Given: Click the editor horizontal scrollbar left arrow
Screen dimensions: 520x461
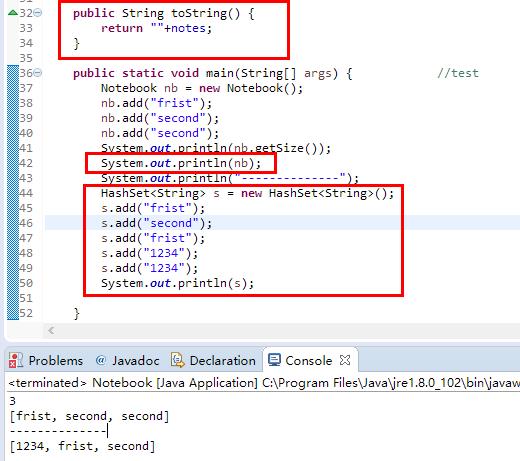Looking at the screenshot, I should click(x=51, y=330).
